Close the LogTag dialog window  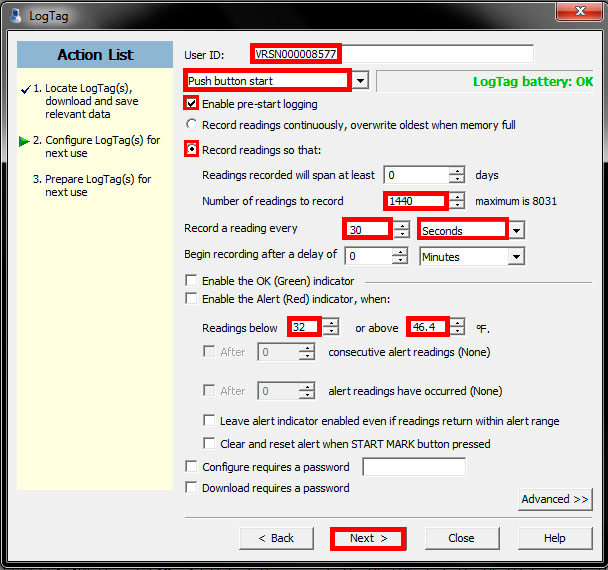coord(576,11)
